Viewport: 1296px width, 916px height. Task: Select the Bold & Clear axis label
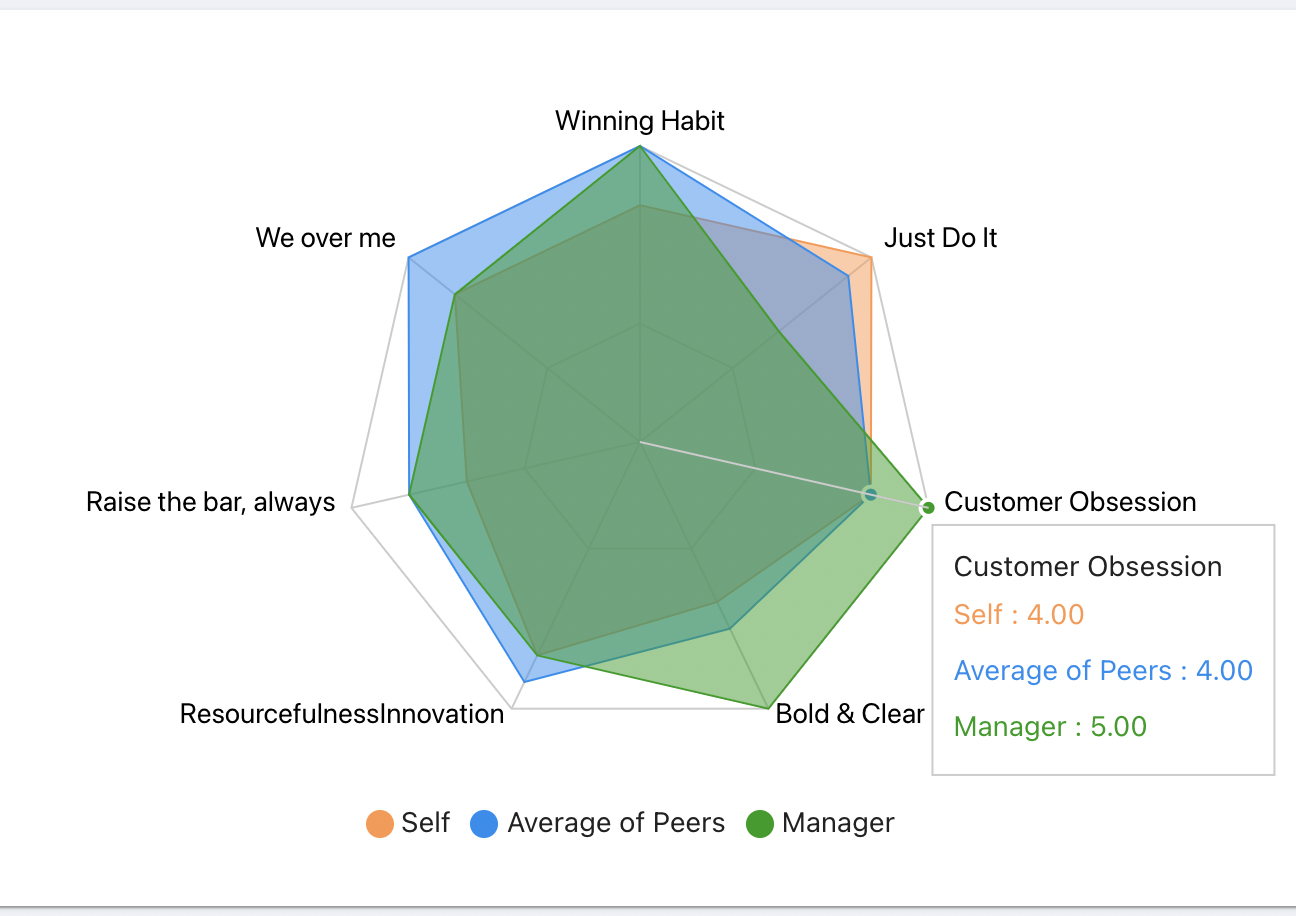(x=850, y=714)
